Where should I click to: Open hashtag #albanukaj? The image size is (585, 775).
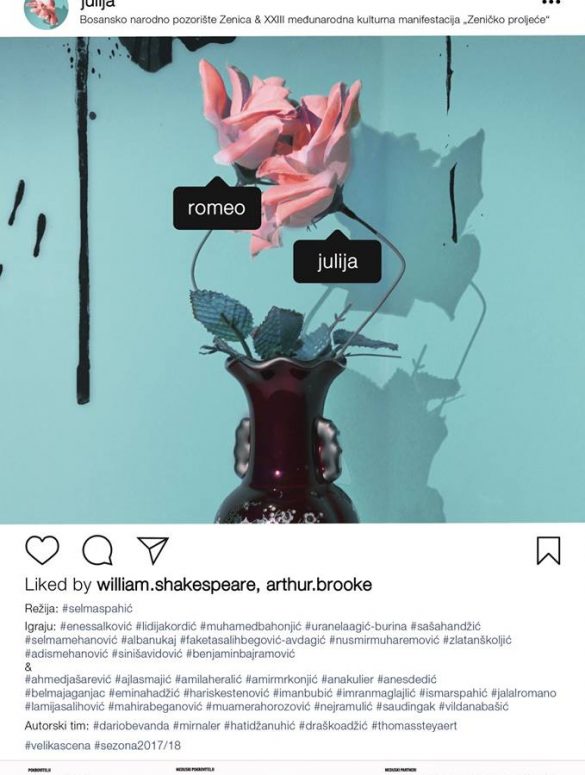point(149,640)
